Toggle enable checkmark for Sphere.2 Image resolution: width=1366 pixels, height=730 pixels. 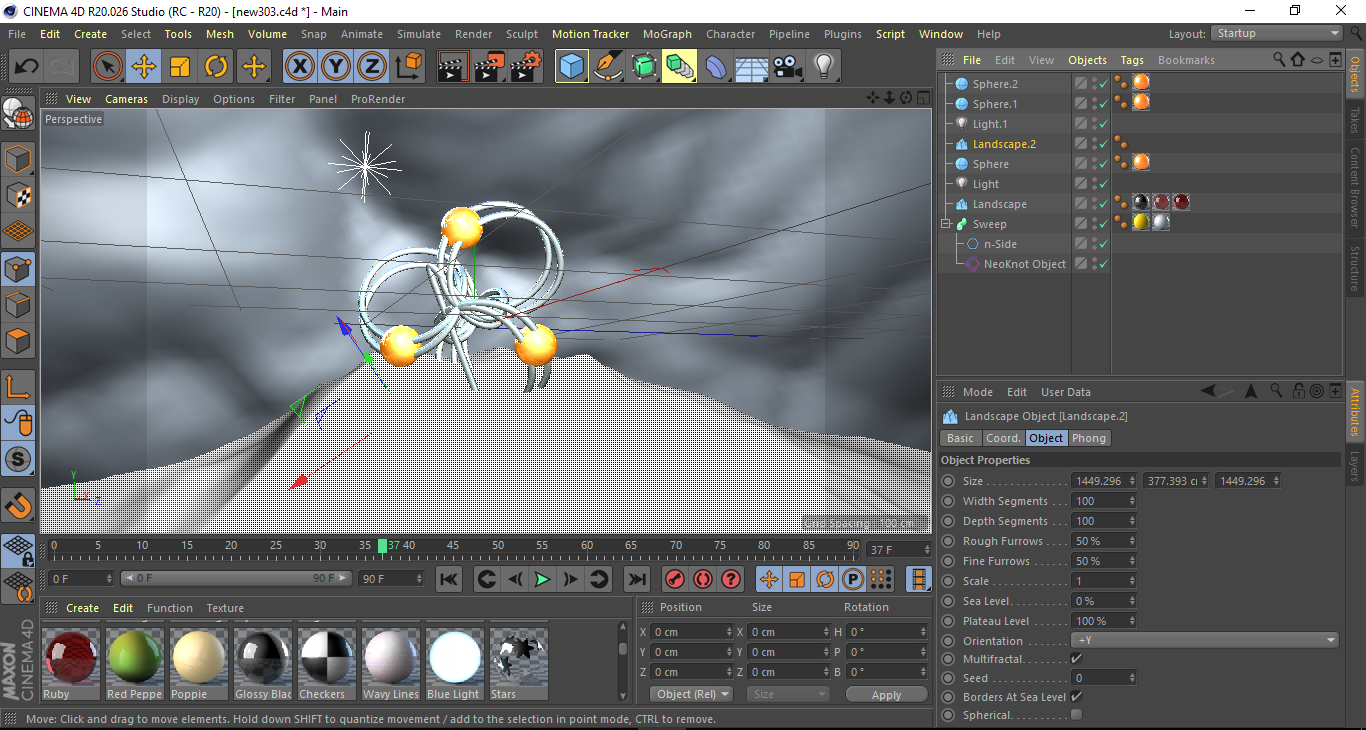pyautogui.click(x=1103, y=84)
